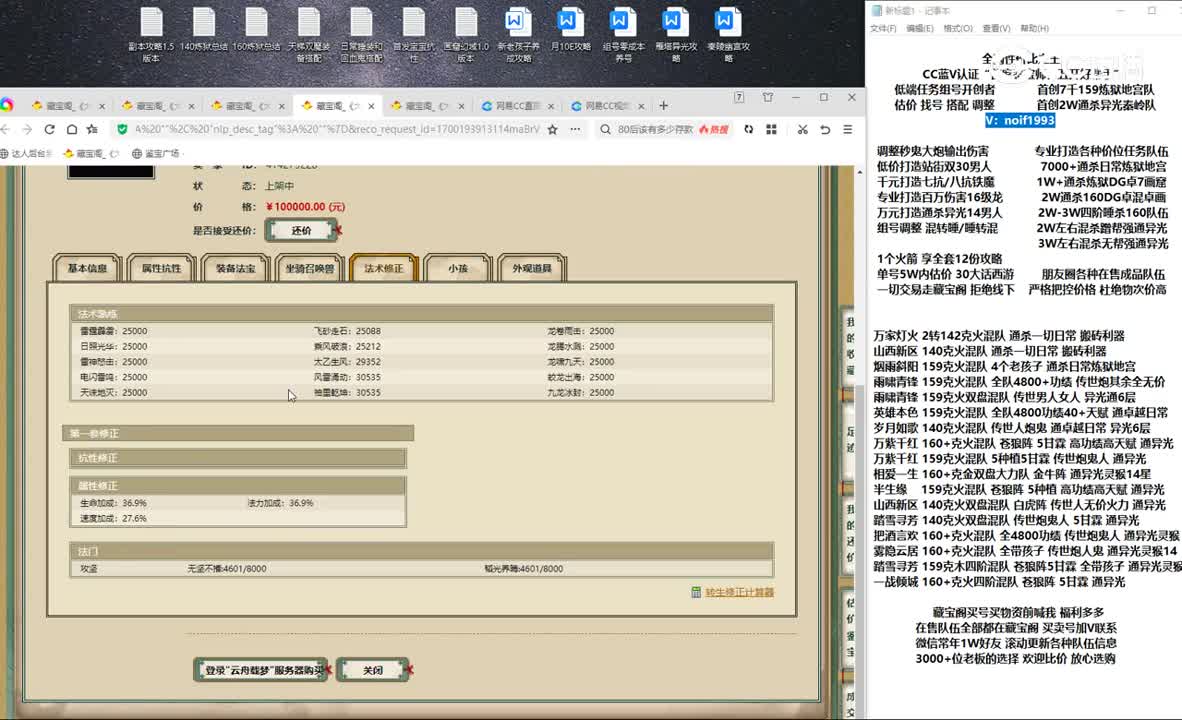
Task: Open Notepad 文件(F) menu
Action: [883, 29]
